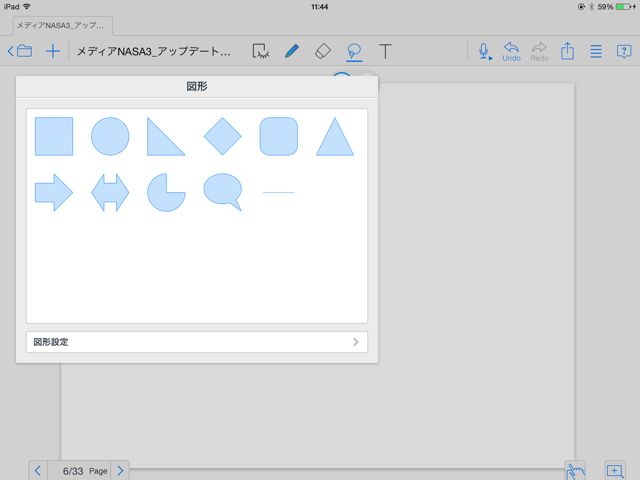This screenshot has height=480, width=640.
Task: Open the list menu icon
Action: (x=596, y=51)
